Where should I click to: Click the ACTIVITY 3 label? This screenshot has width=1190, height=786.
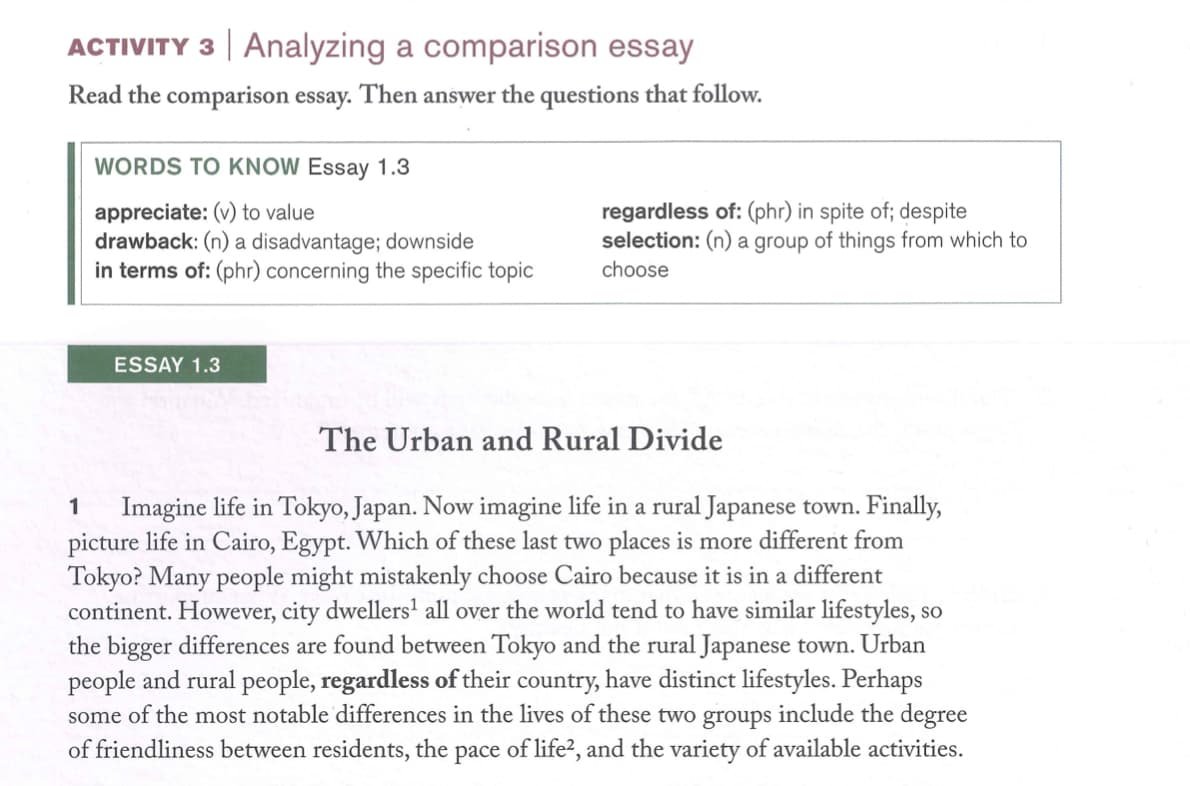click(x=142, y=48)
